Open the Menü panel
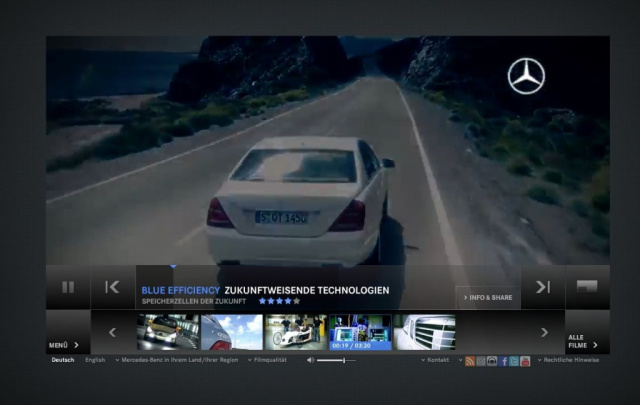The image size is (640, 405). pyautogui.click(x=63, y=344)
